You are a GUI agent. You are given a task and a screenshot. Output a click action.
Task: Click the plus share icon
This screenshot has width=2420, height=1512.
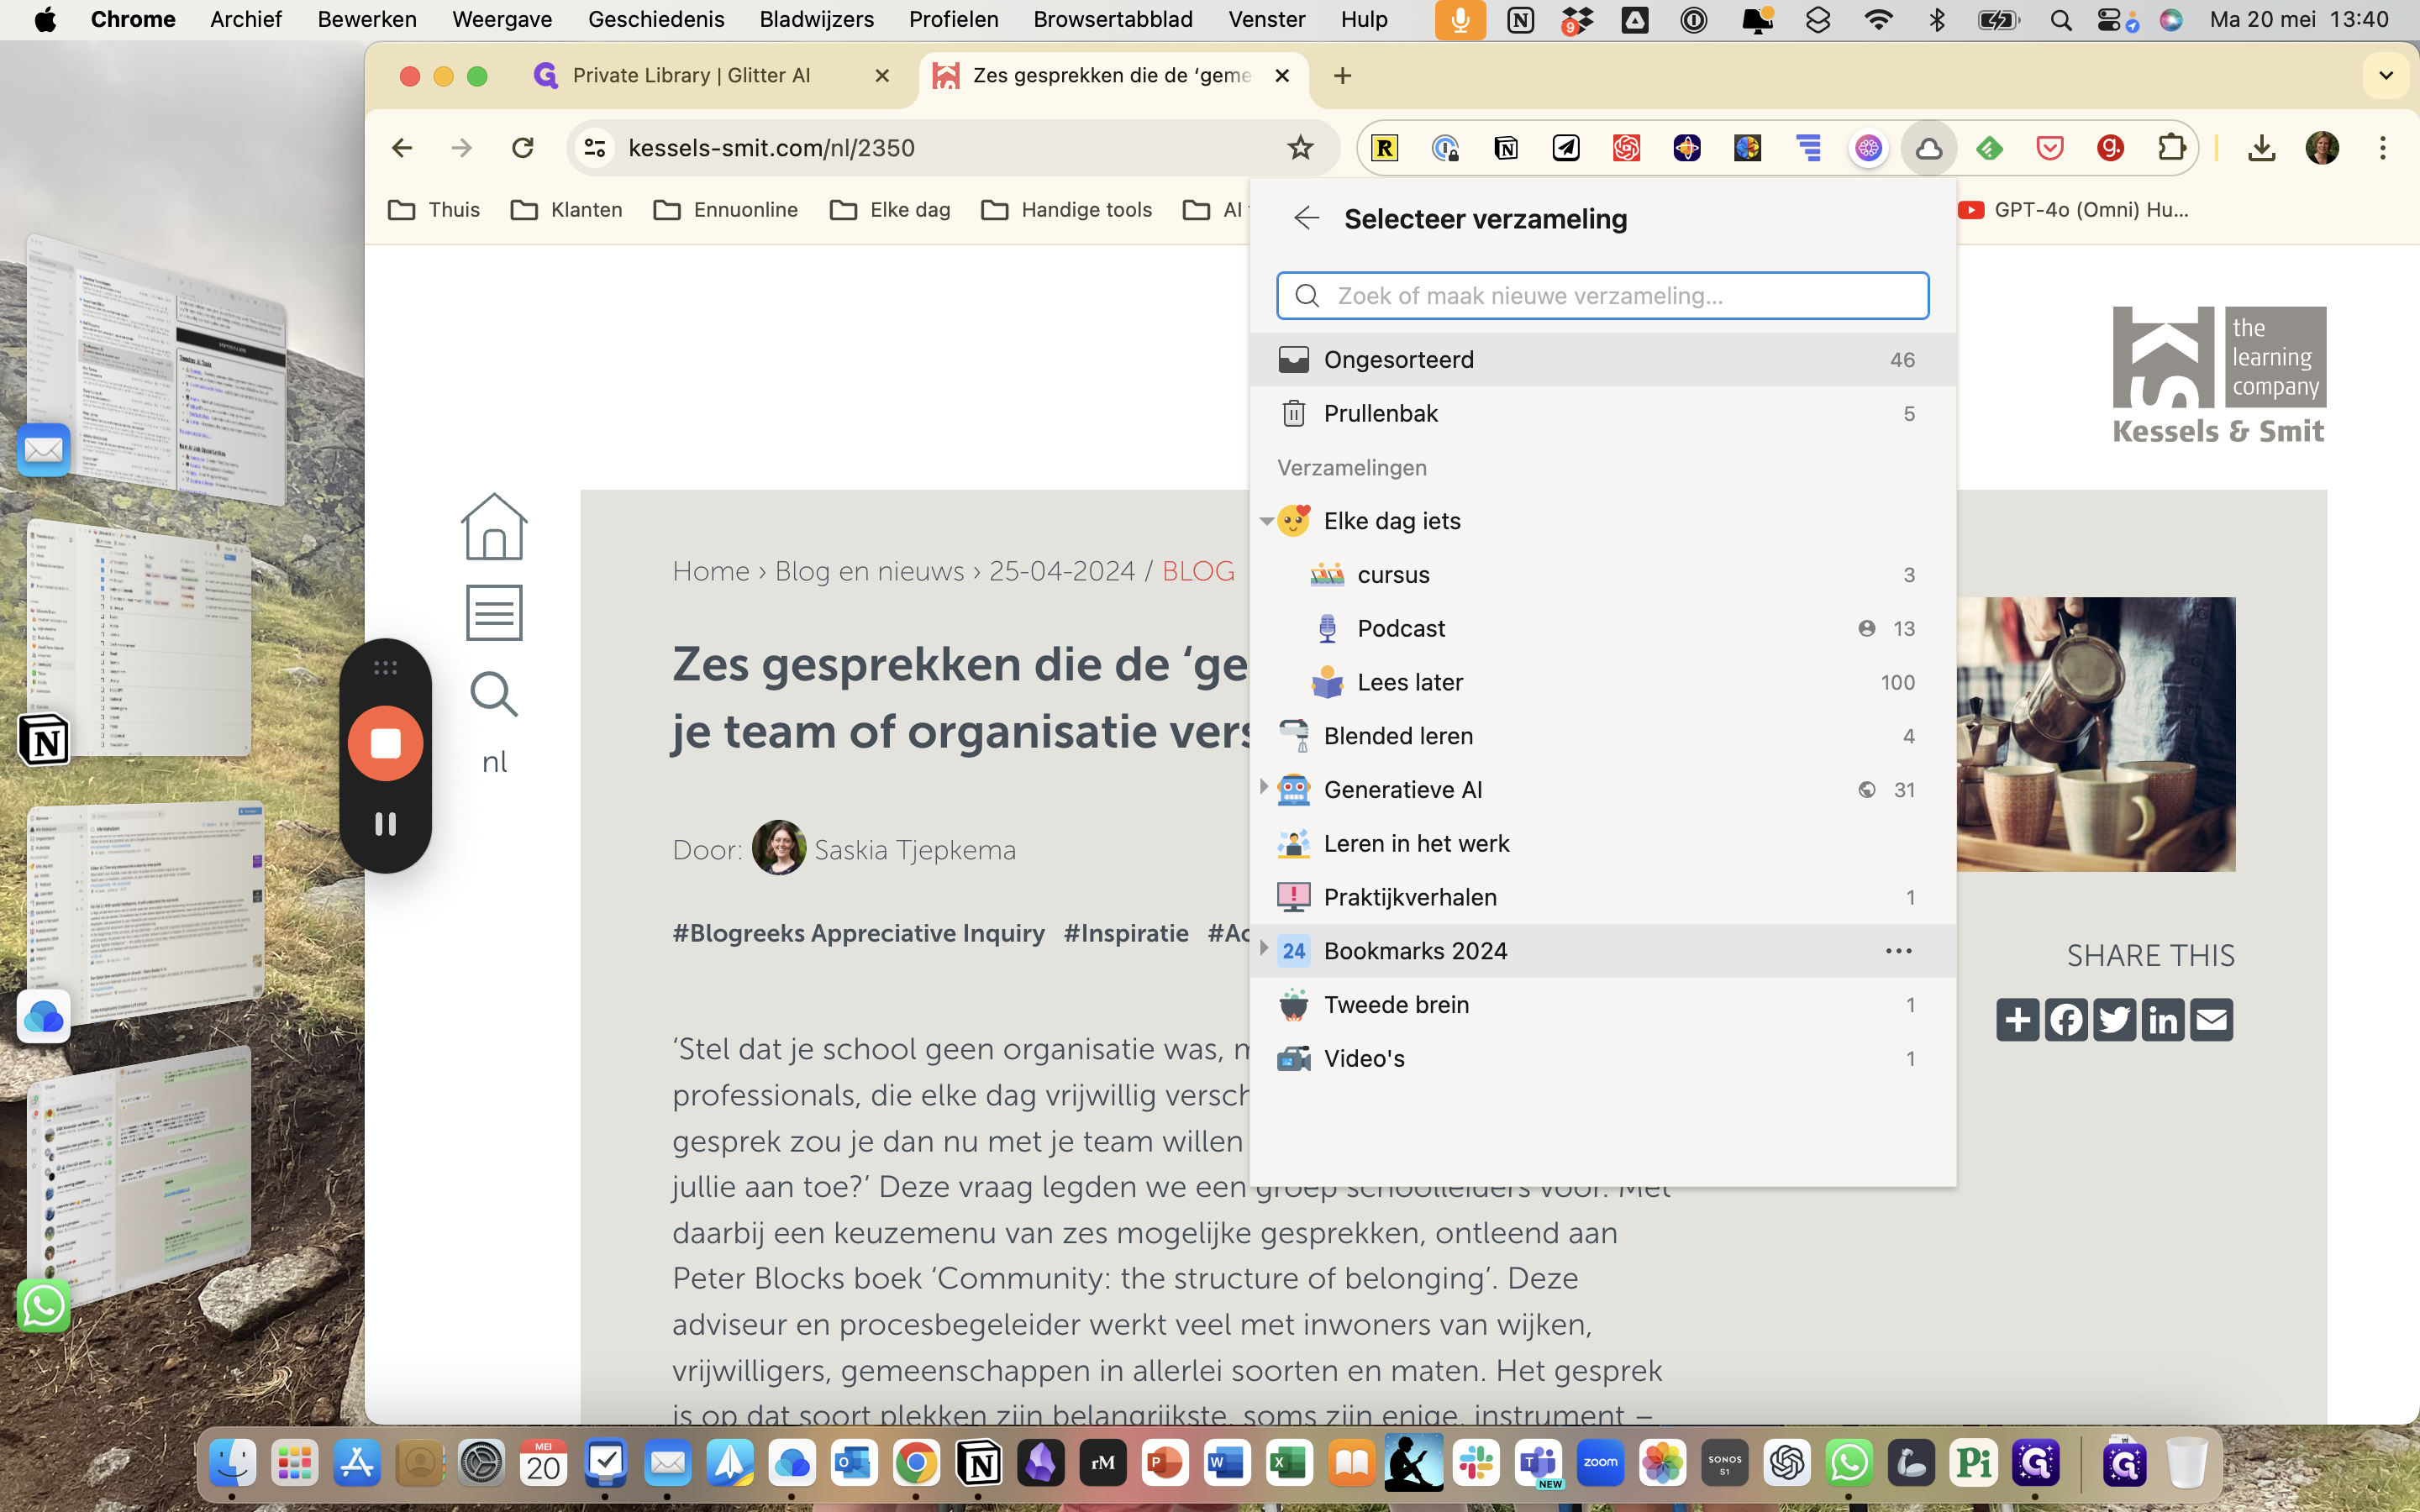click(2017, 1019)
